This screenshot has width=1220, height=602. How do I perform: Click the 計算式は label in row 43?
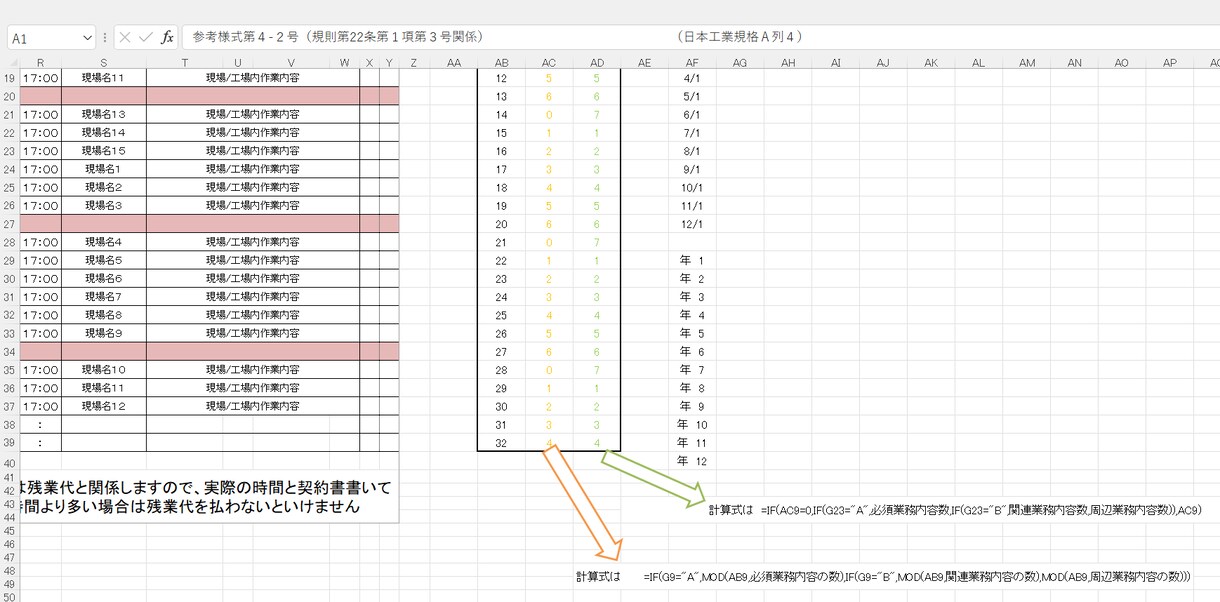(x=730, y=510)
